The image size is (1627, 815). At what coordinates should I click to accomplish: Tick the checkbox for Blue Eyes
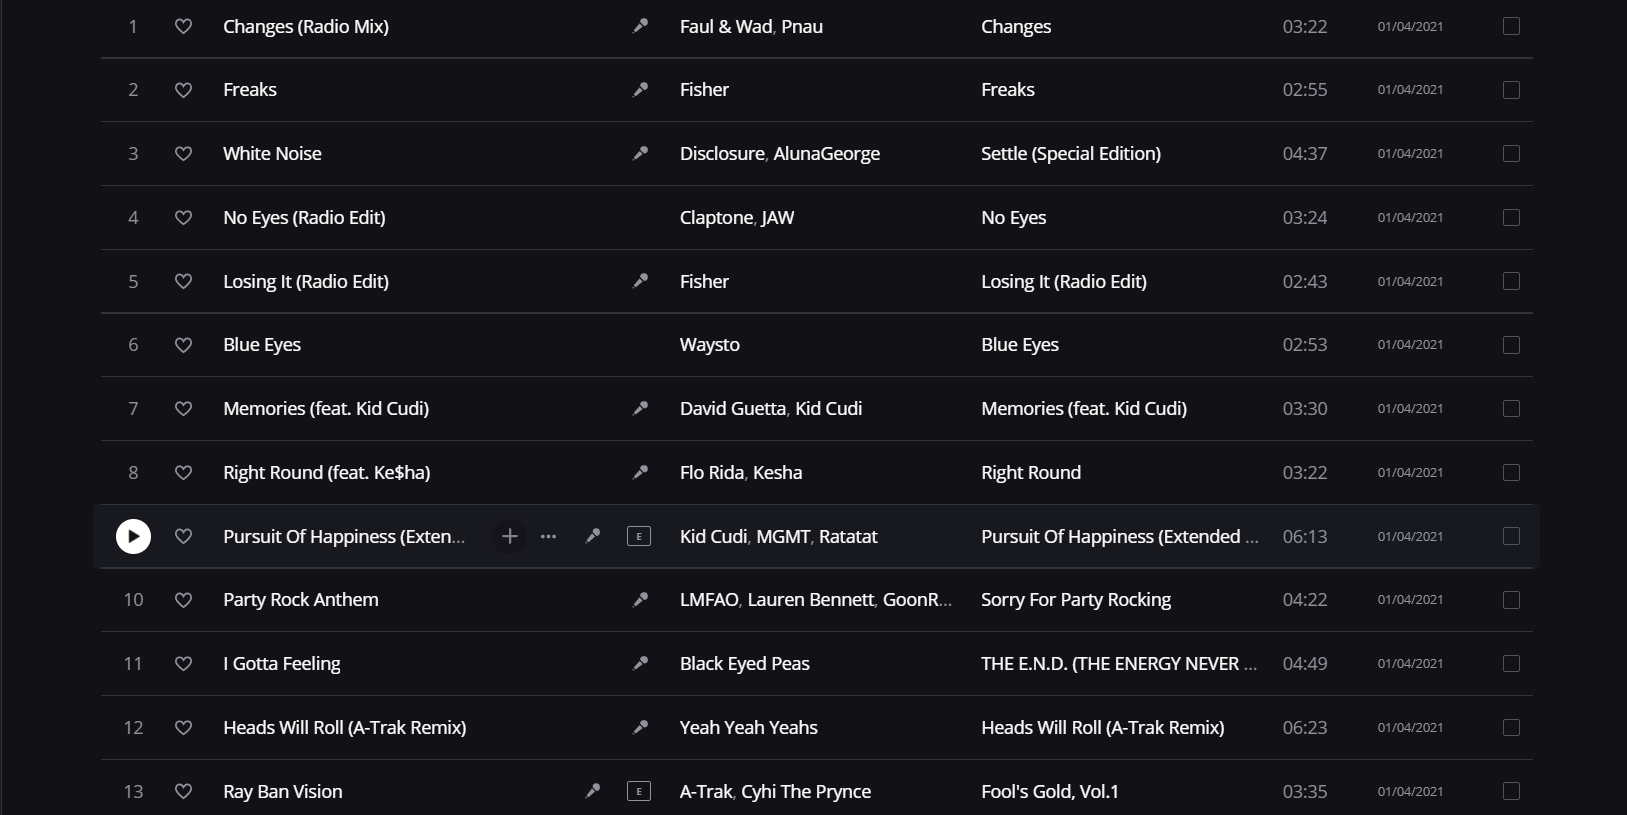click(1511, 345)
